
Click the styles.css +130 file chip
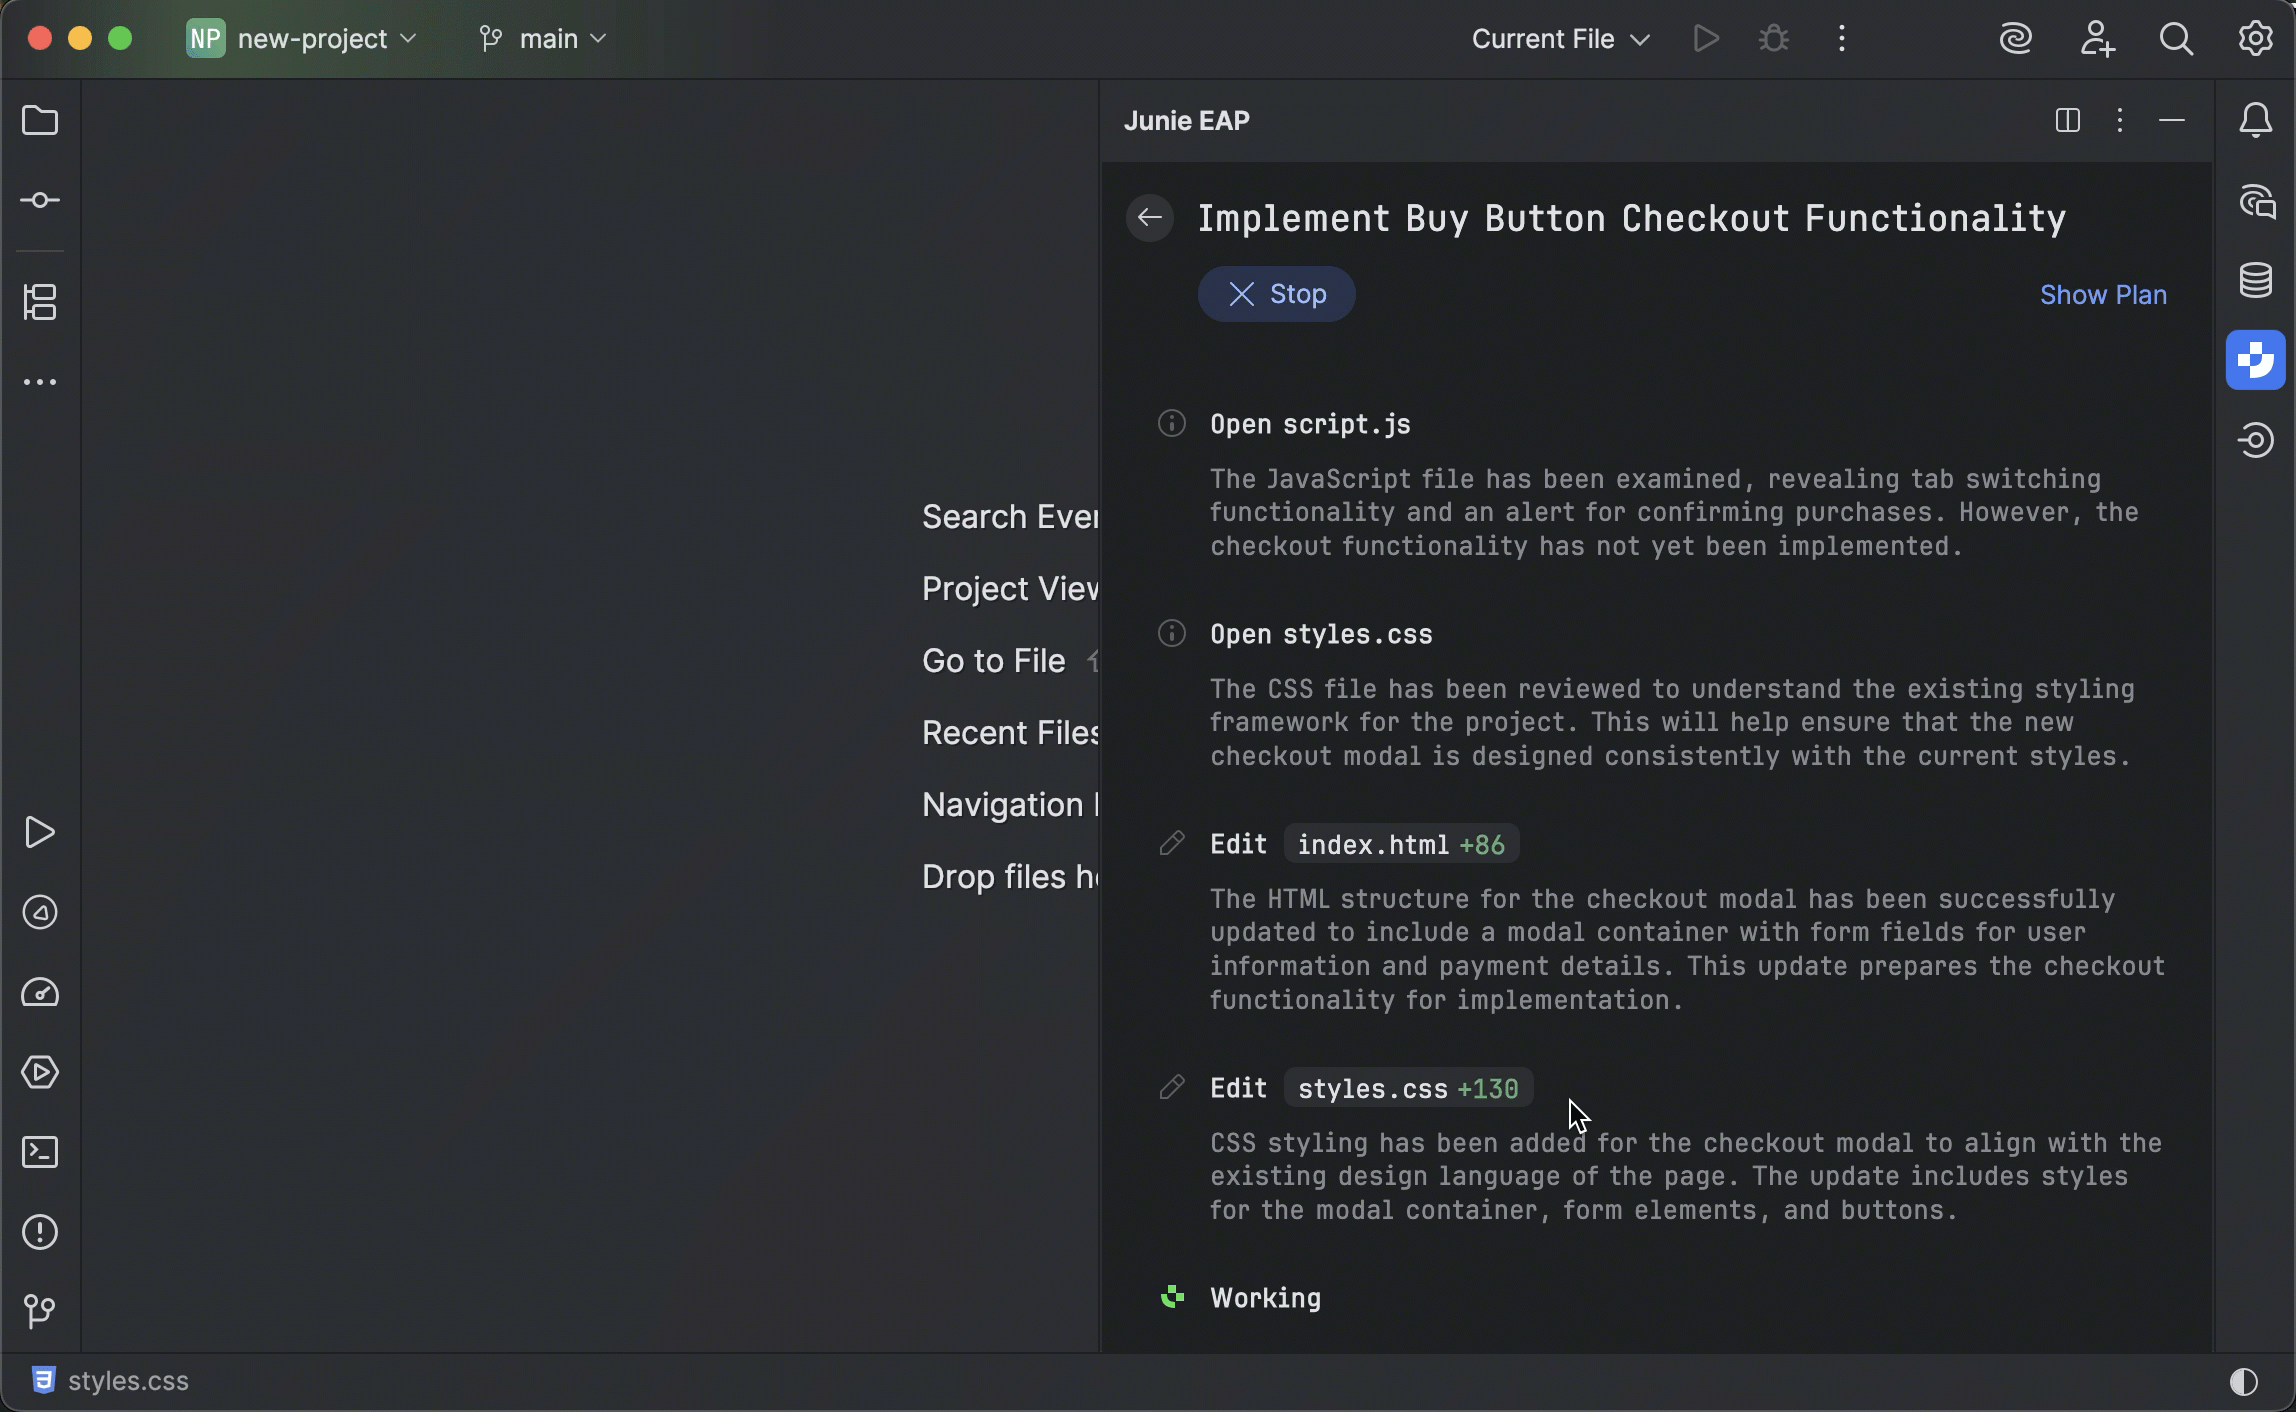coord(1407,1088)
